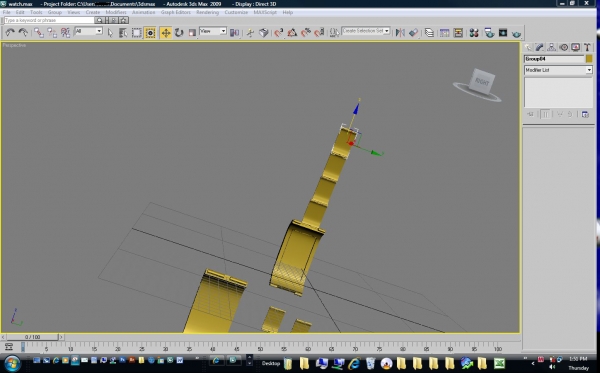This screenshot has width=600, height=373.
Task: Open the Rendering menu
Action: 207,12
